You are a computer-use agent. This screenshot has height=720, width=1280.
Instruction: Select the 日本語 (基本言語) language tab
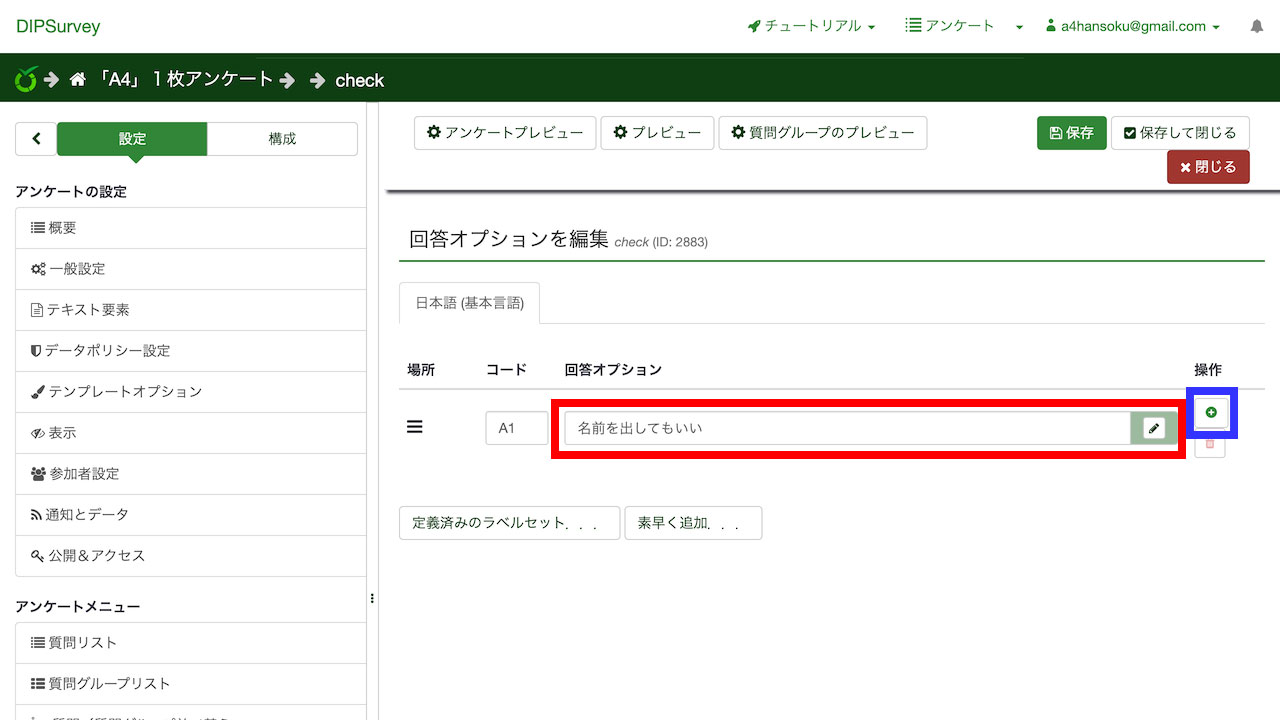(469, 303)
